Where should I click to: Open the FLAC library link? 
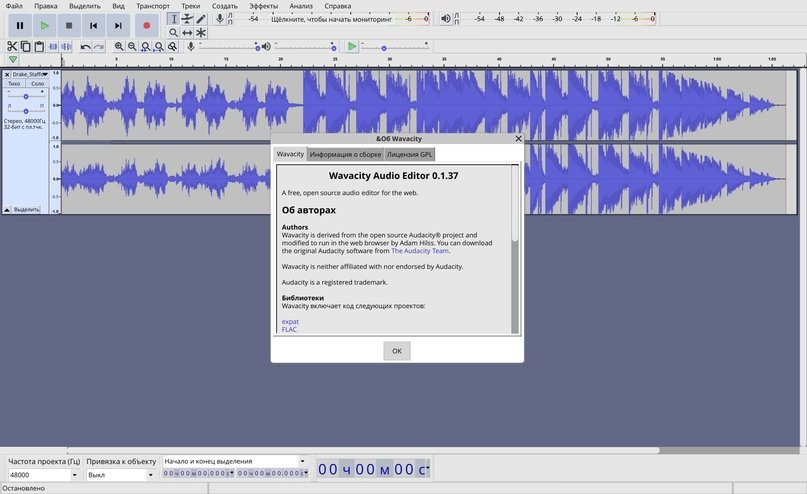click(289, 329)
